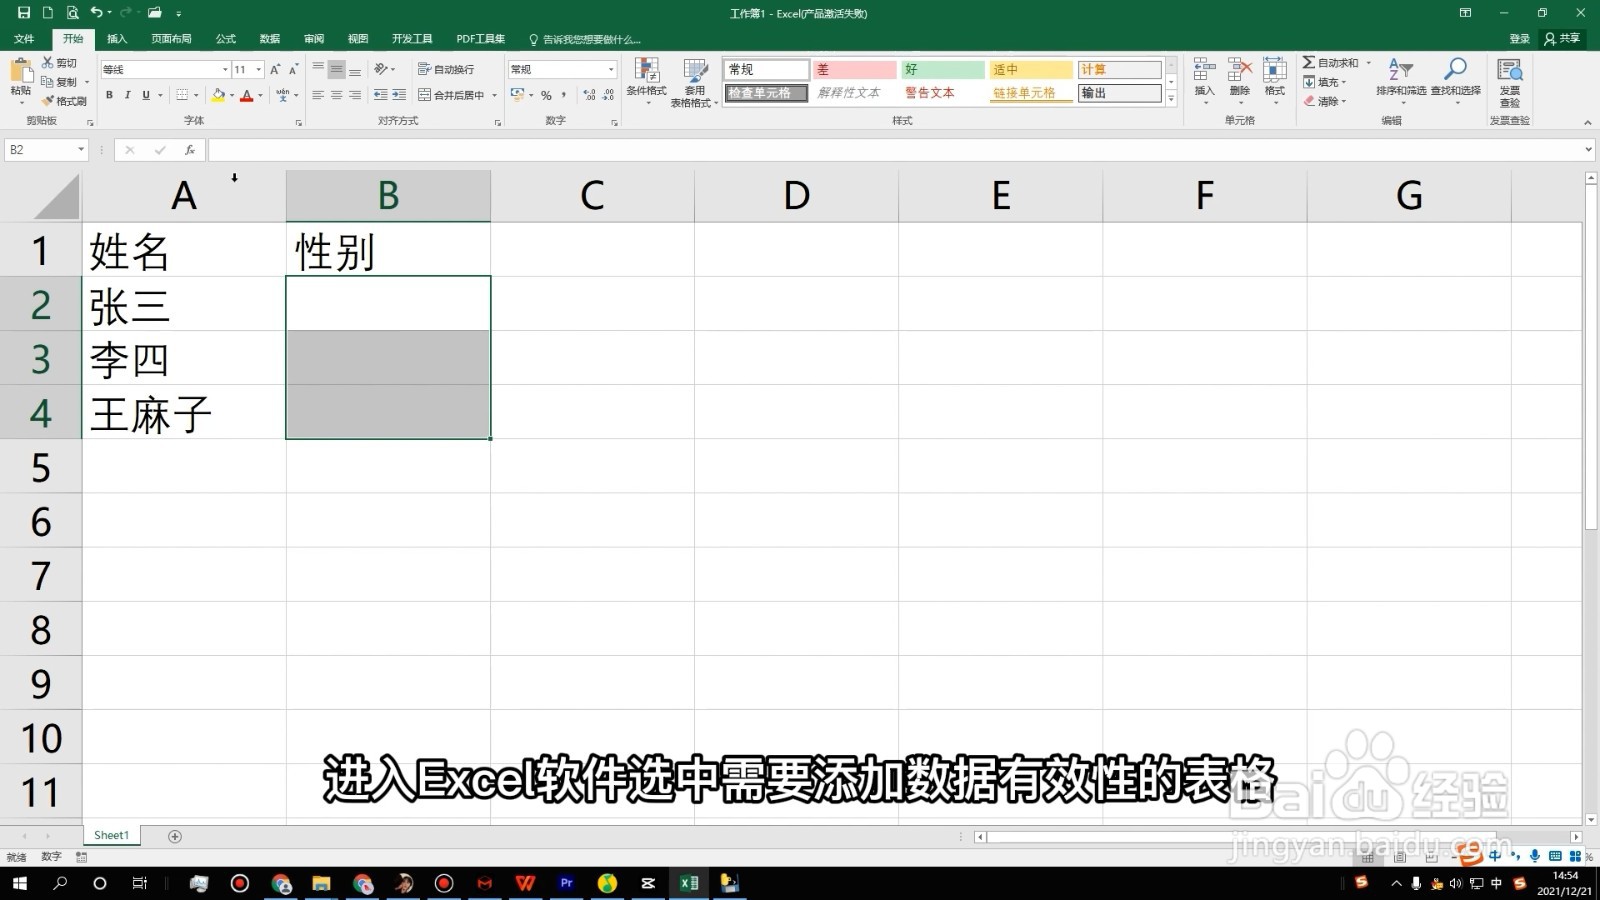The height and width of the screenshot is (900, 1600).
Task: Switch to the Insert (插入) tab
Action: pos(117,39)
